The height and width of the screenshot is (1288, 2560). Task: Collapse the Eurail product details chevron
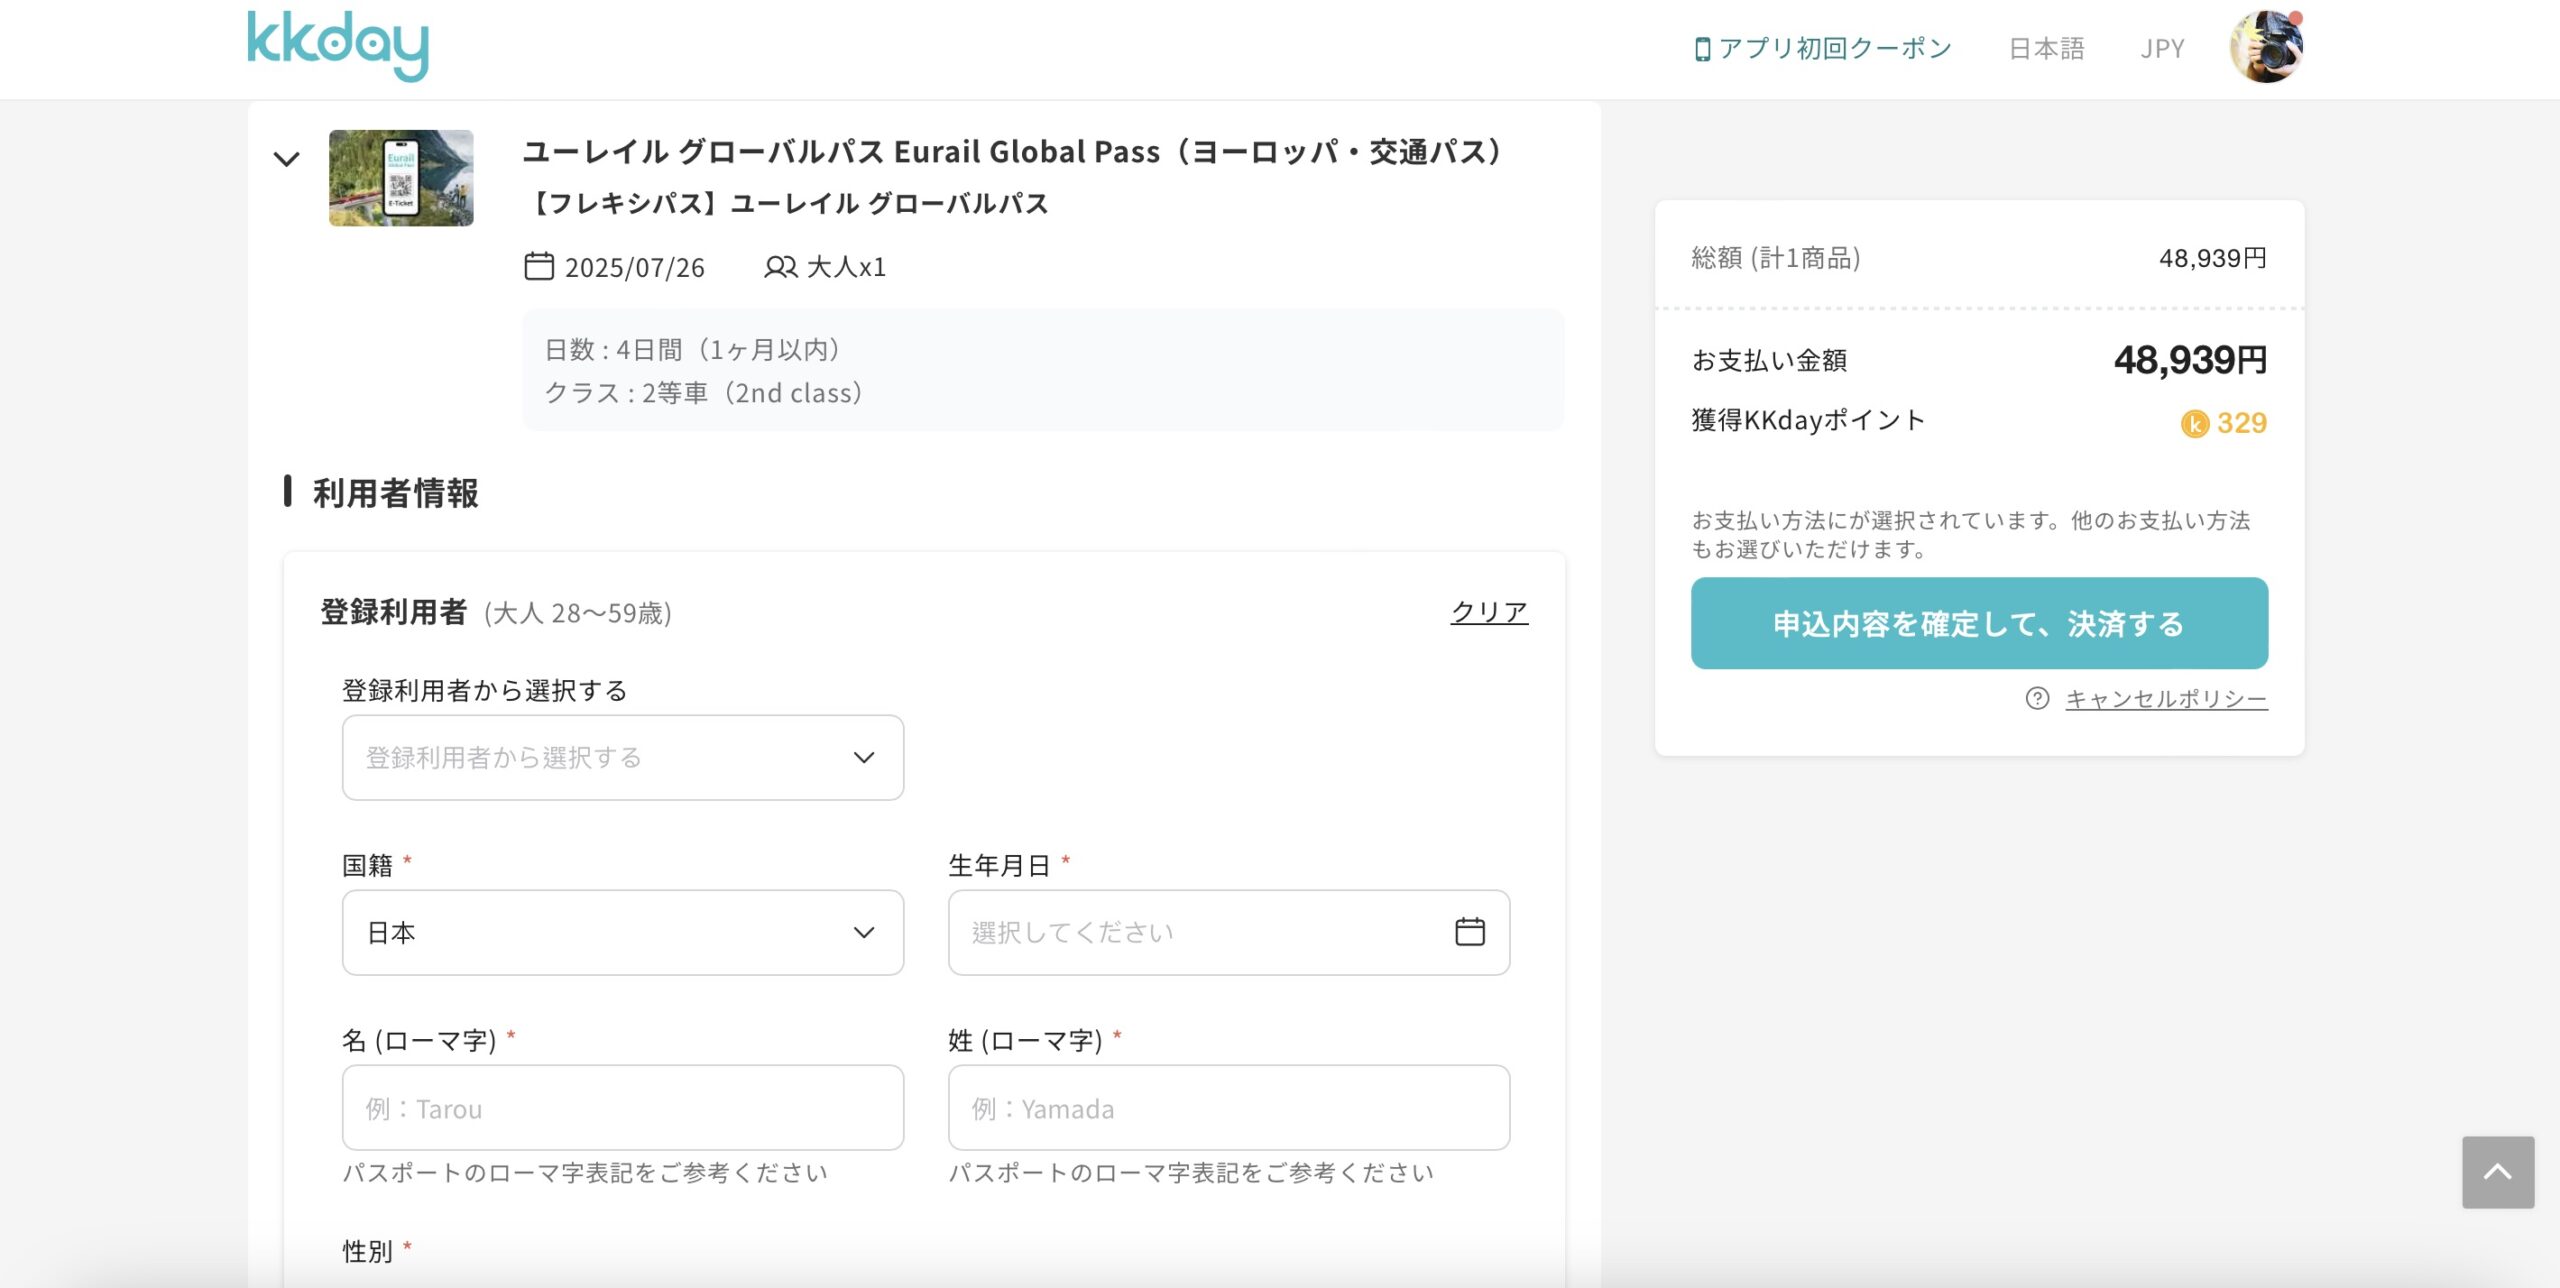[287, 160]
